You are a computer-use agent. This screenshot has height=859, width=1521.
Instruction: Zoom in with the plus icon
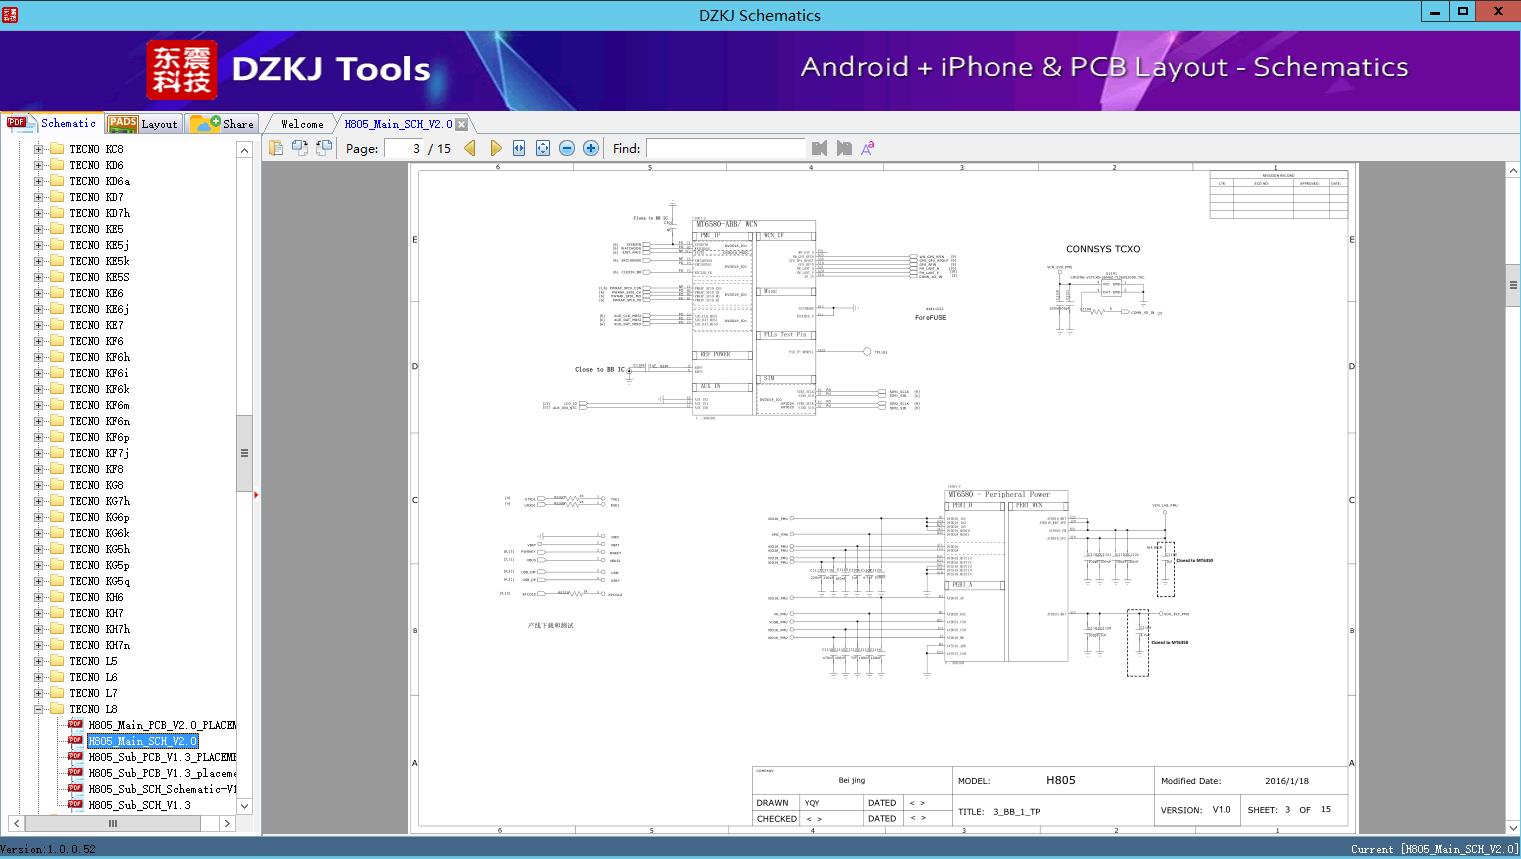tap(591, 148)
